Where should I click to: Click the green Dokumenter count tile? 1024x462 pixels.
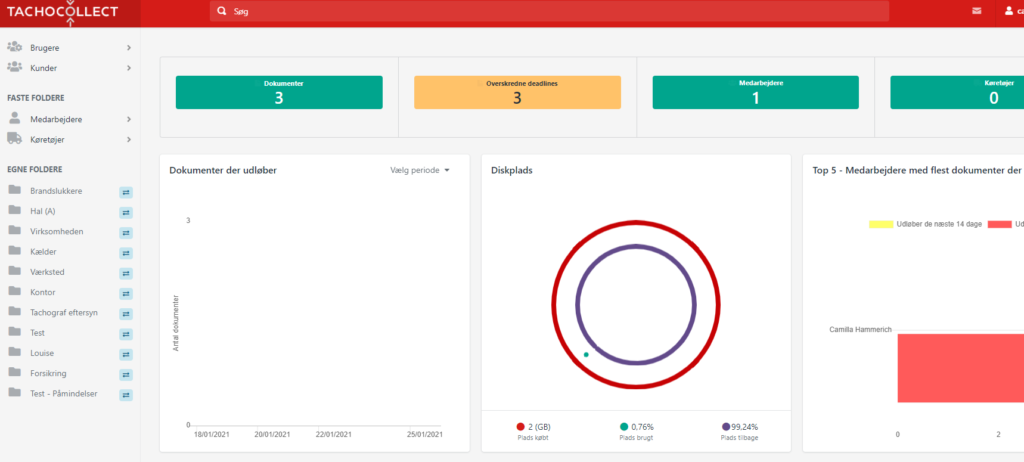pos(279,92)
